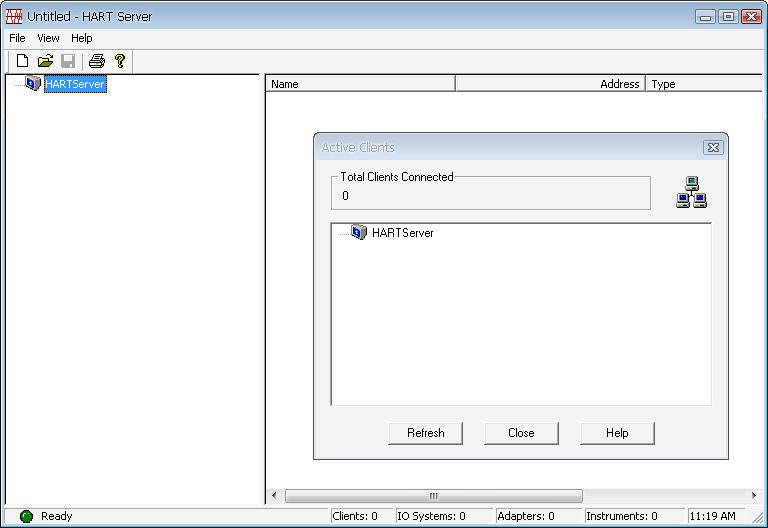This screenshot has height=528, width=768.
Task: Click the Print toolbar icon
Action: pos(96,61)
